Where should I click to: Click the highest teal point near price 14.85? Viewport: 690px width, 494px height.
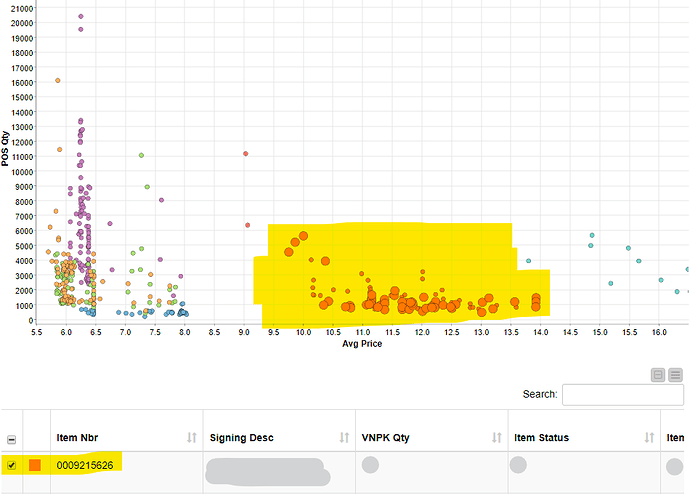pyautogui.click(x=591, y=235)
